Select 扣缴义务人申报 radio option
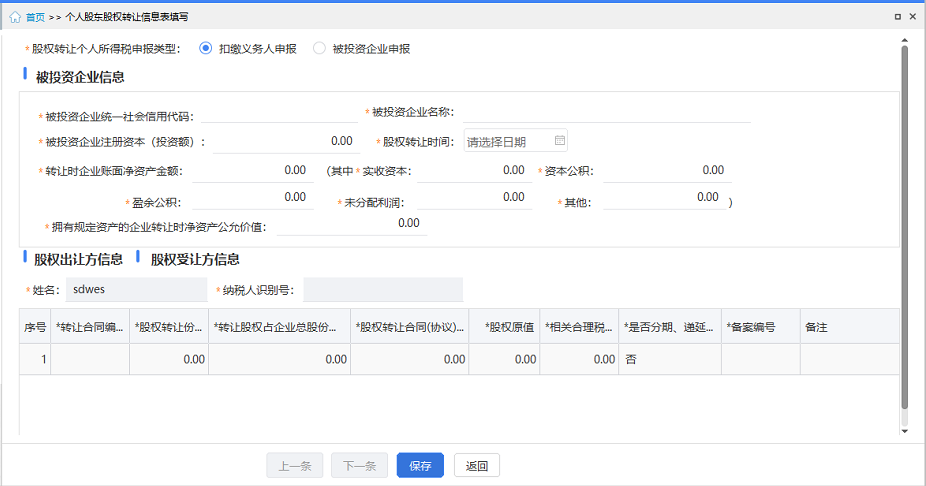926x486 pixels. click(x=206, y=48)
